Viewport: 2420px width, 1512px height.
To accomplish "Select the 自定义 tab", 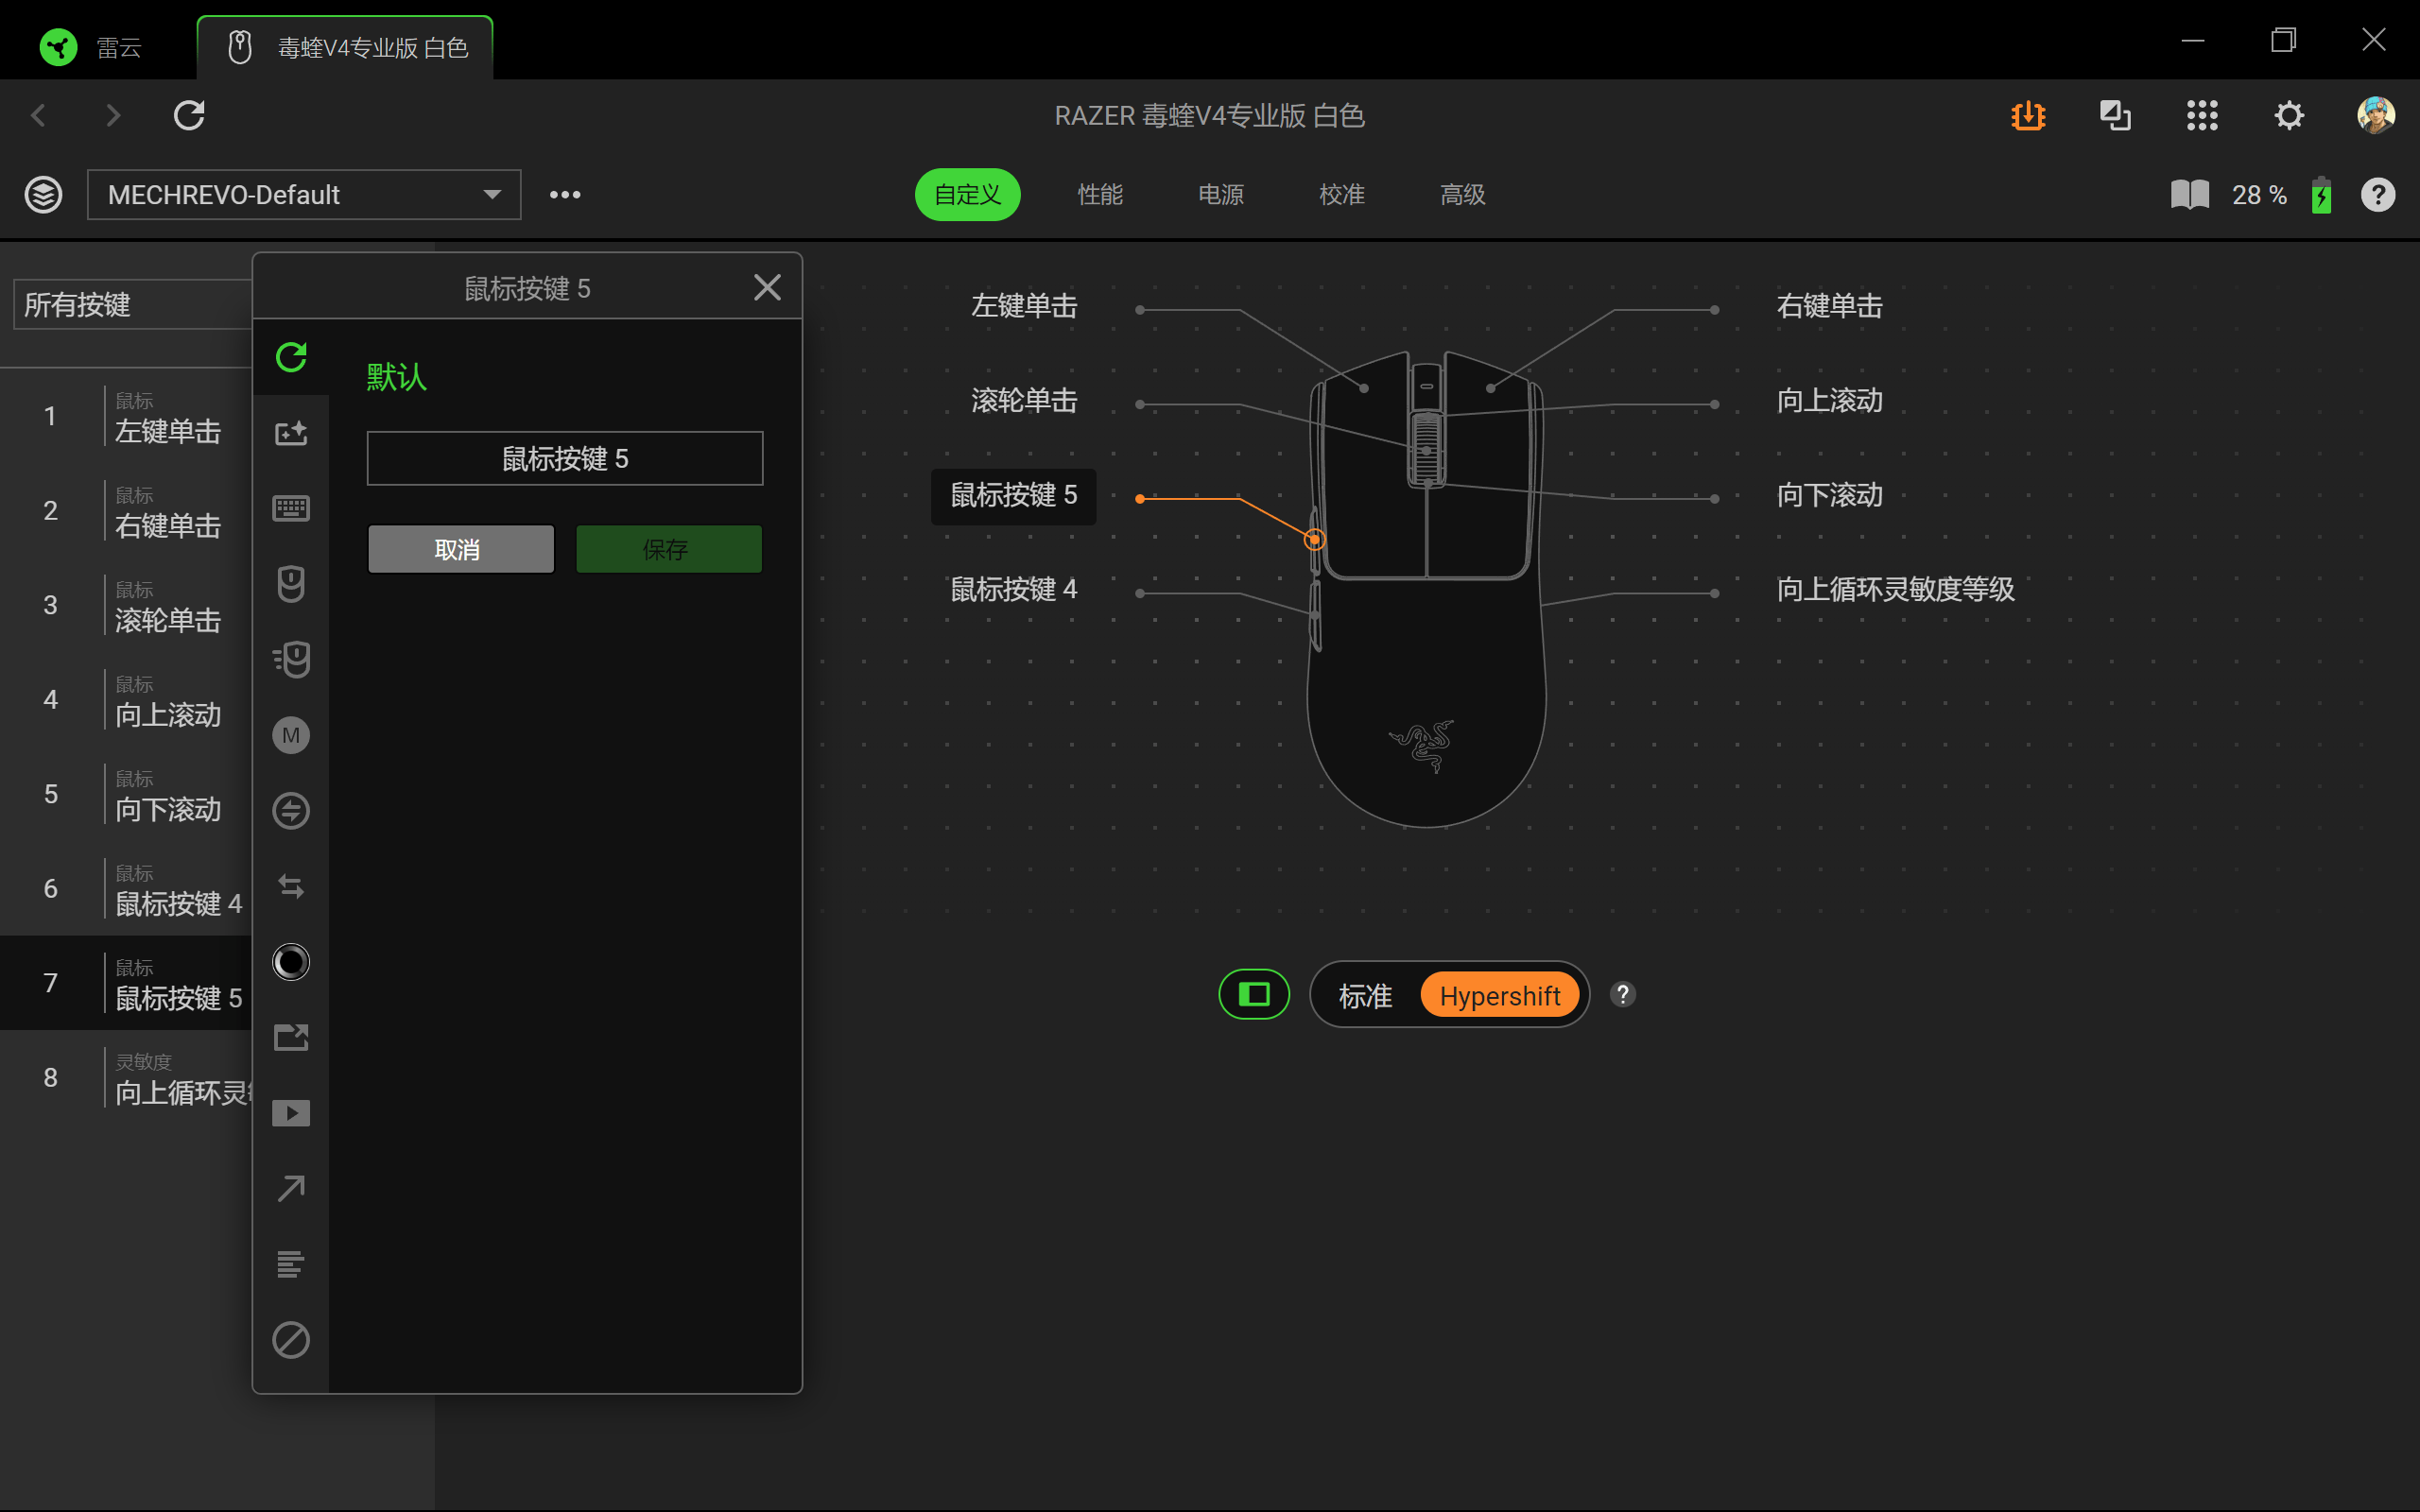I will click(967, 194).
